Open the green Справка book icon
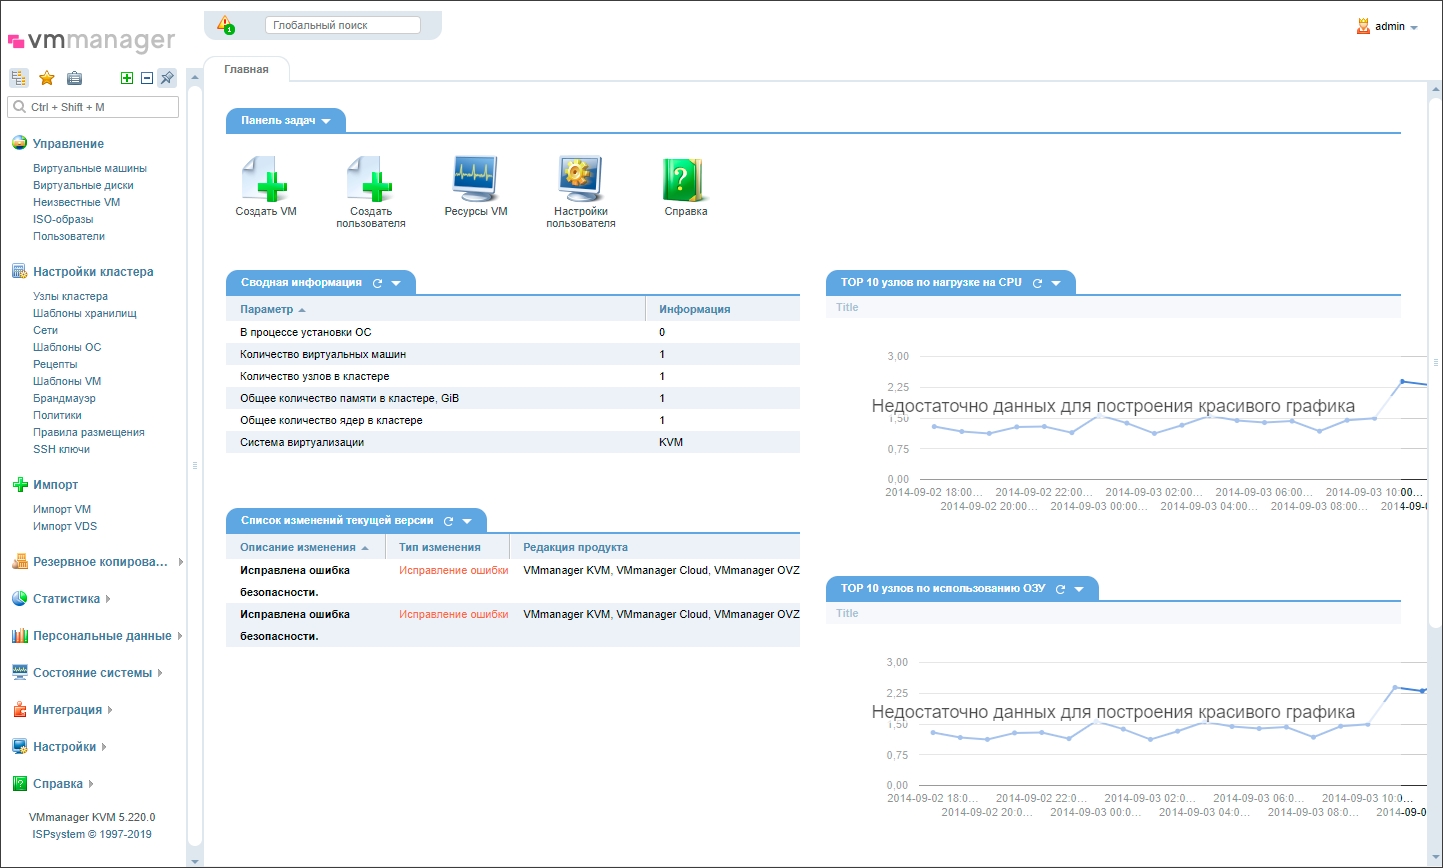This screenshot has height=868, width=1443. click(x=685, y=180)
